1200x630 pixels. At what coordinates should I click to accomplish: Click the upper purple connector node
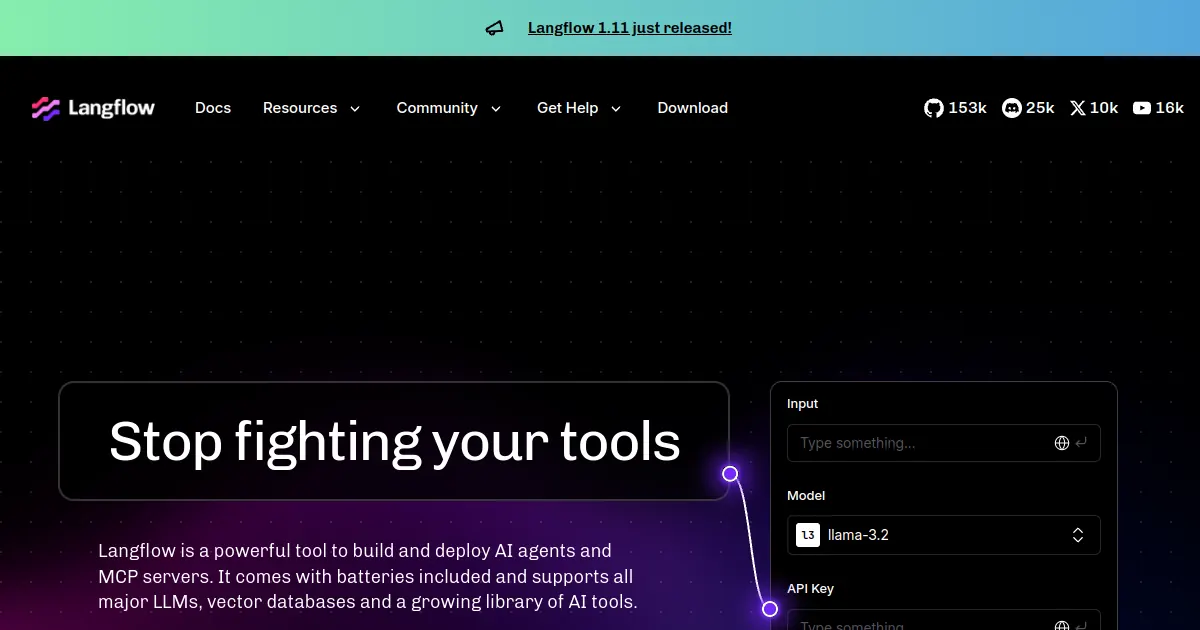click(730, 474)
